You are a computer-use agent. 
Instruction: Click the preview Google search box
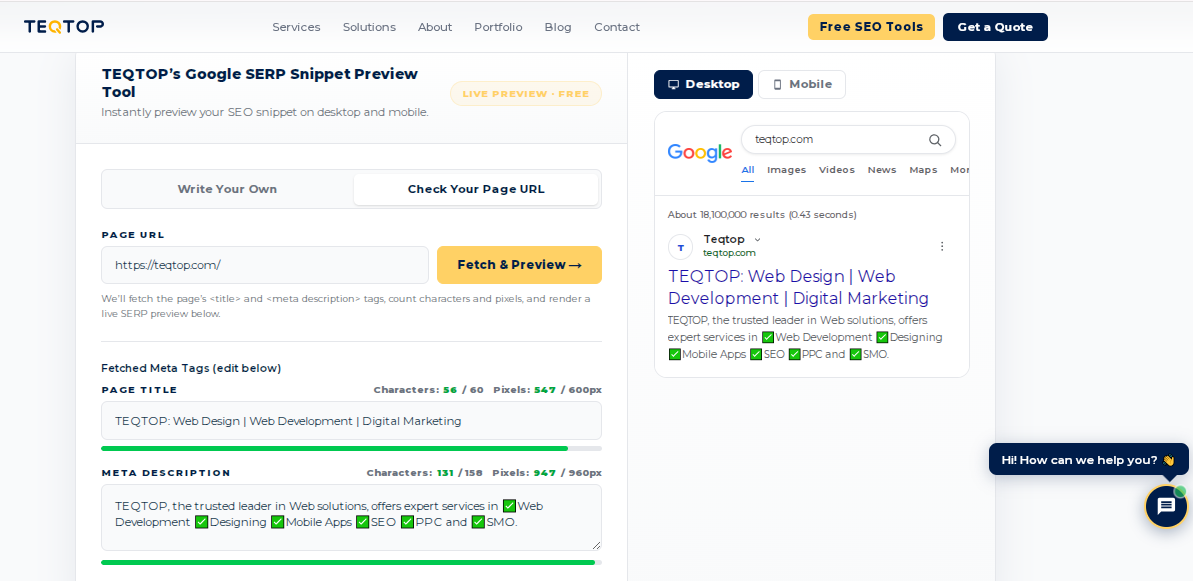point(848,140)
